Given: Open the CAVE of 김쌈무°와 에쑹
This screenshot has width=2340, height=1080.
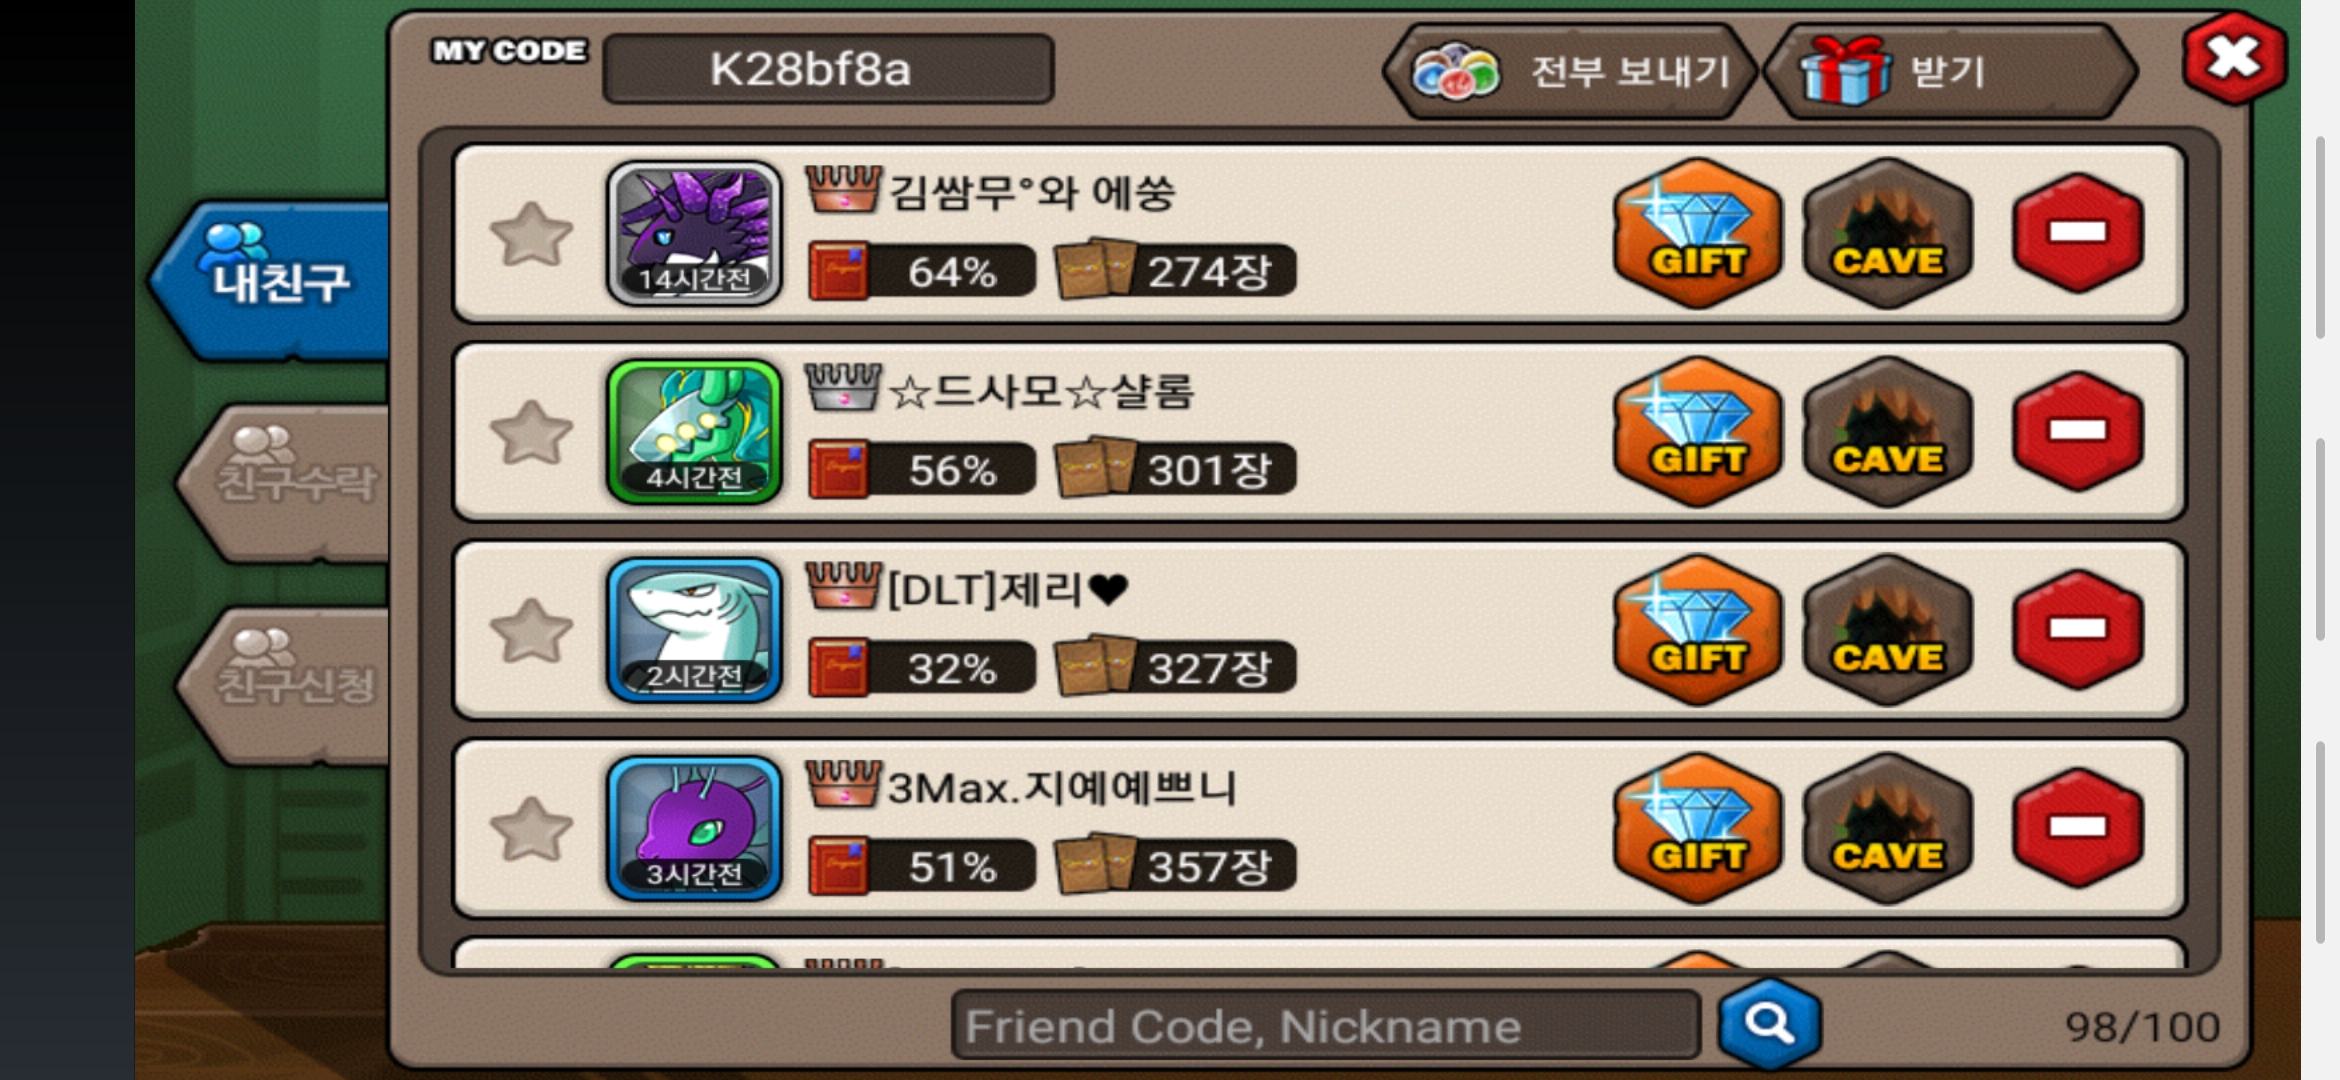Looking at the screenshot, I should pyautogui.click(x=1887, y=232).
